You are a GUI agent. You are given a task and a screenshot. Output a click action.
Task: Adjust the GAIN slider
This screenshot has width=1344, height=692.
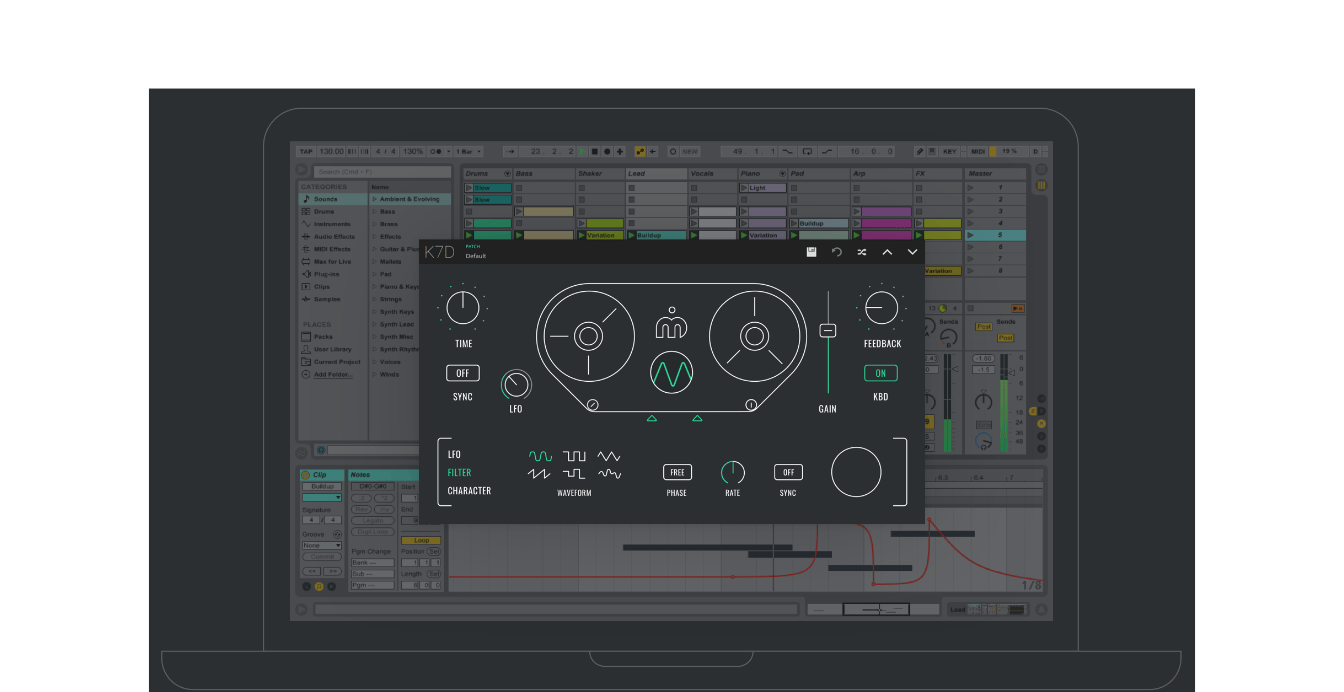point(827,330)
